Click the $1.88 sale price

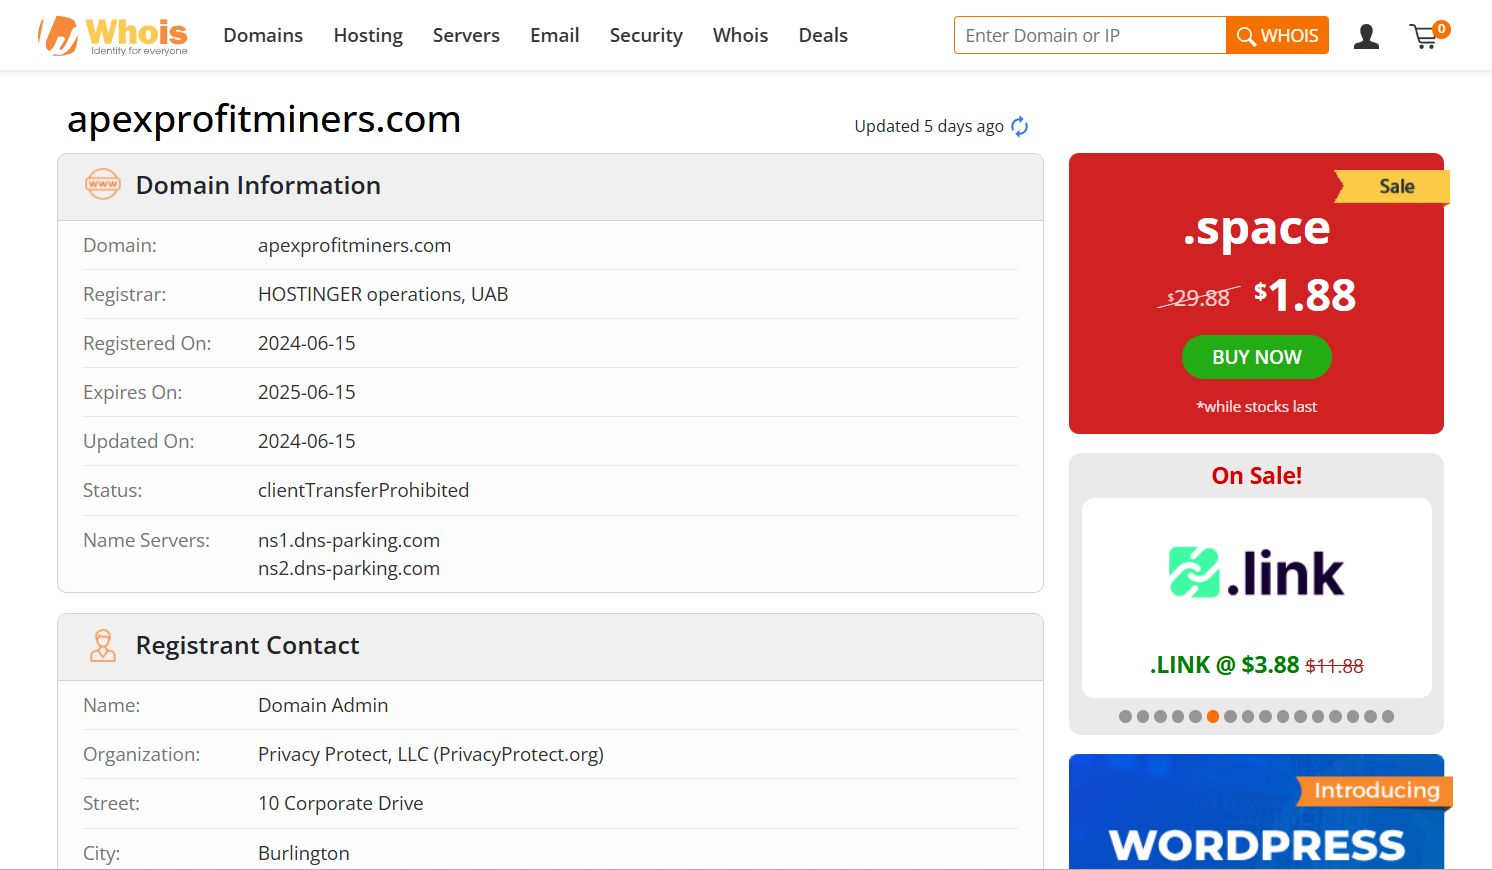(1305, 295)
